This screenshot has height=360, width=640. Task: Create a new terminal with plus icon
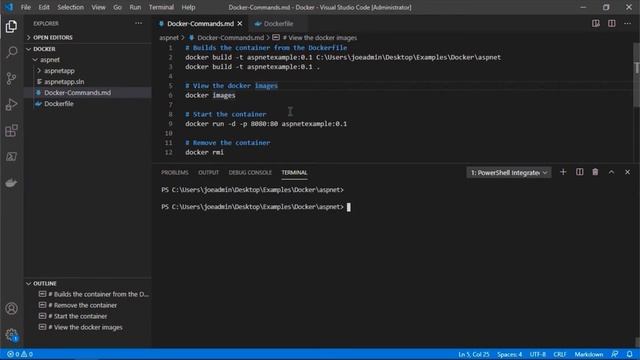click(x=563, y=172)
